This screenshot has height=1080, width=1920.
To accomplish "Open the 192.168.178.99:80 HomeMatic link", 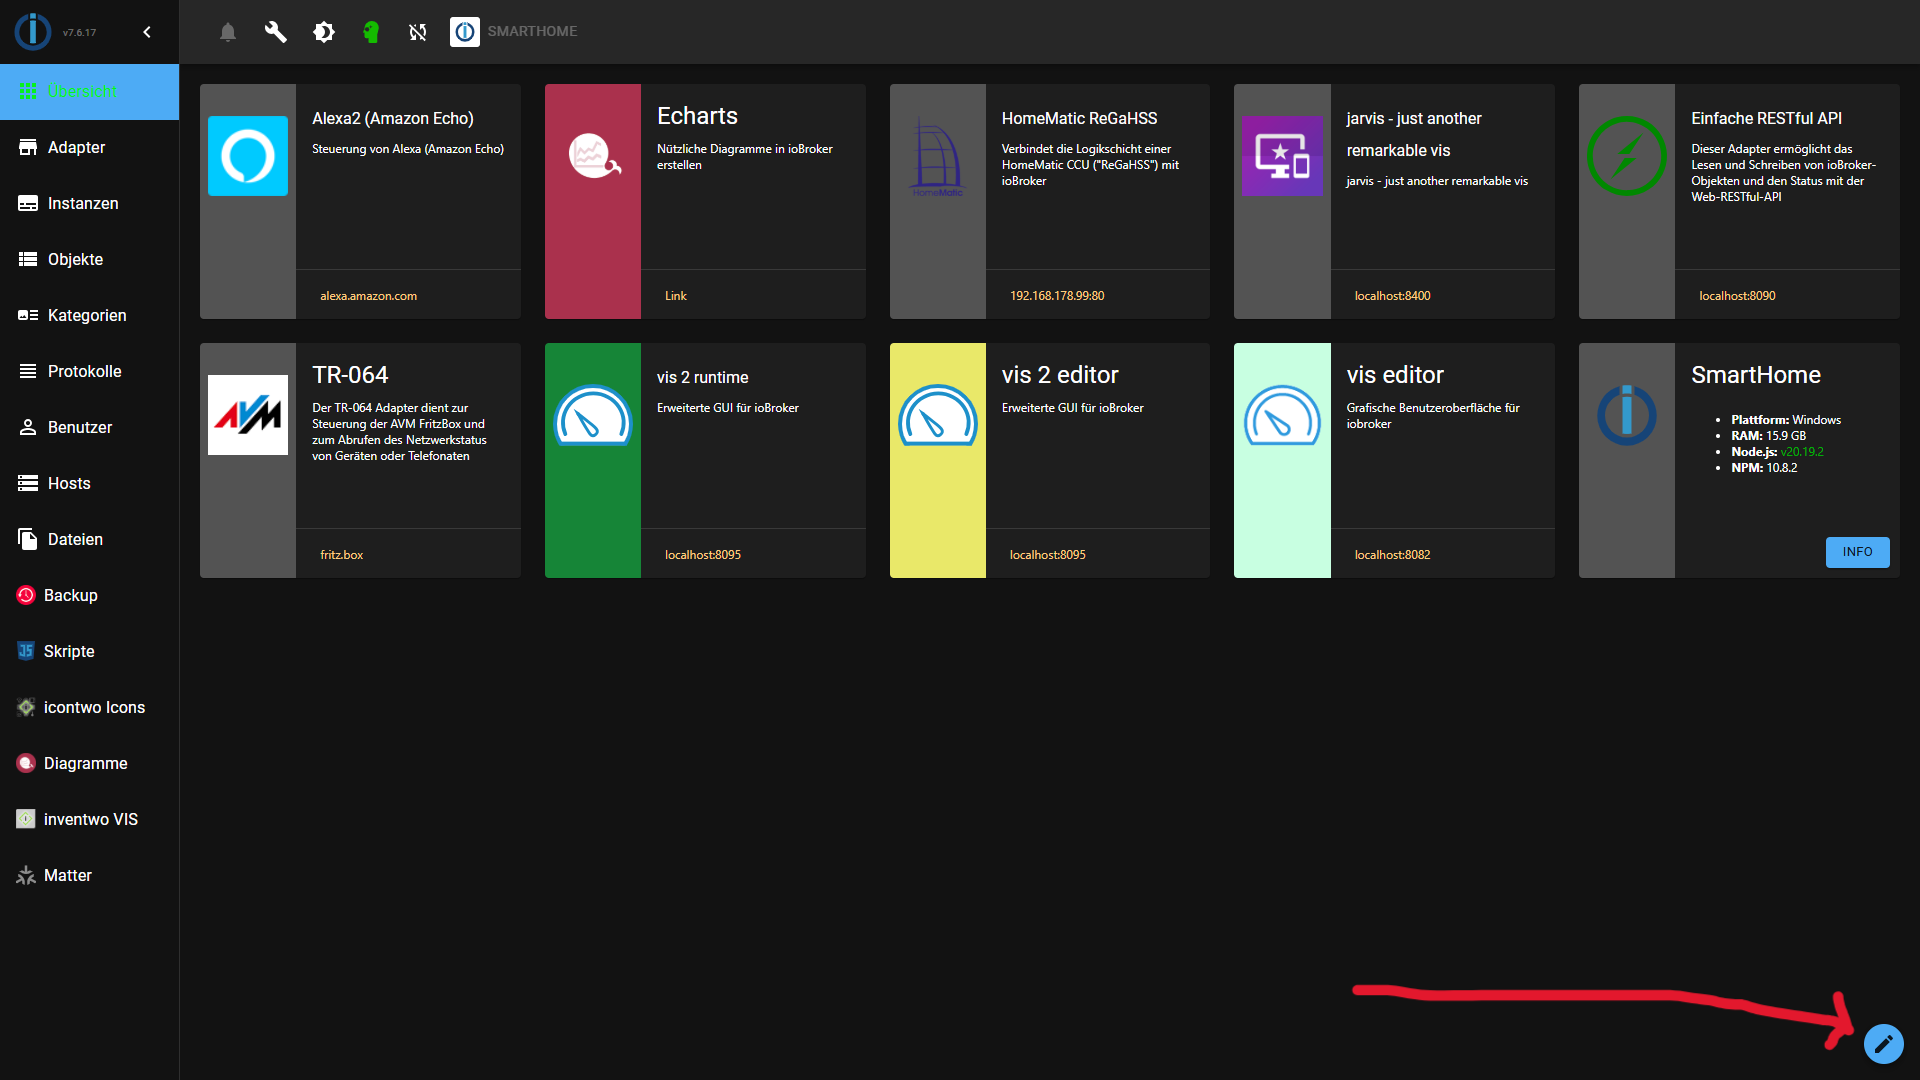I will 1057,296.
